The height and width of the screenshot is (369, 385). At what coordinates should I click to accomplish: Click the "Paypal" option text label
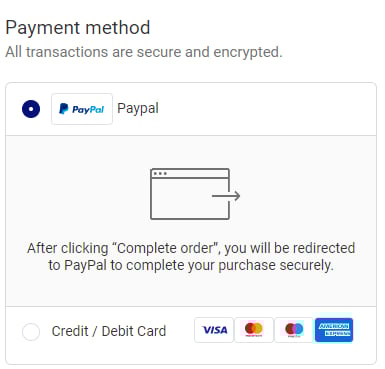point(138,109)
